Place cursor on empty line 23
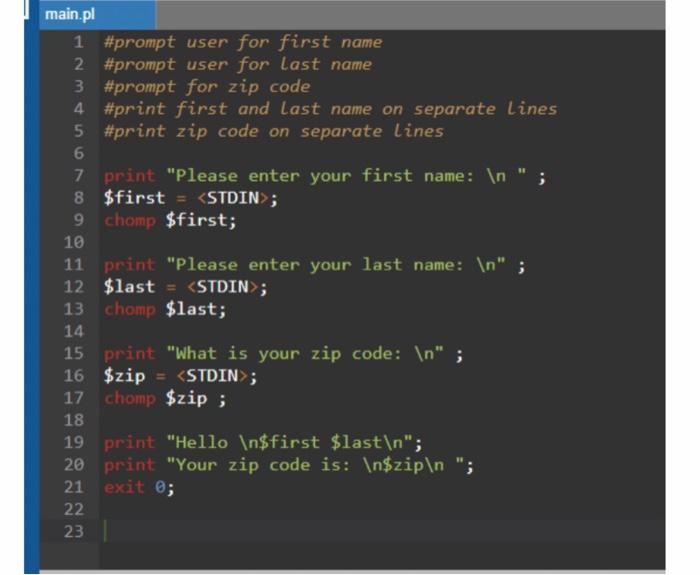The height and width of the screenshot is (575, 700). tap(384, 531)
